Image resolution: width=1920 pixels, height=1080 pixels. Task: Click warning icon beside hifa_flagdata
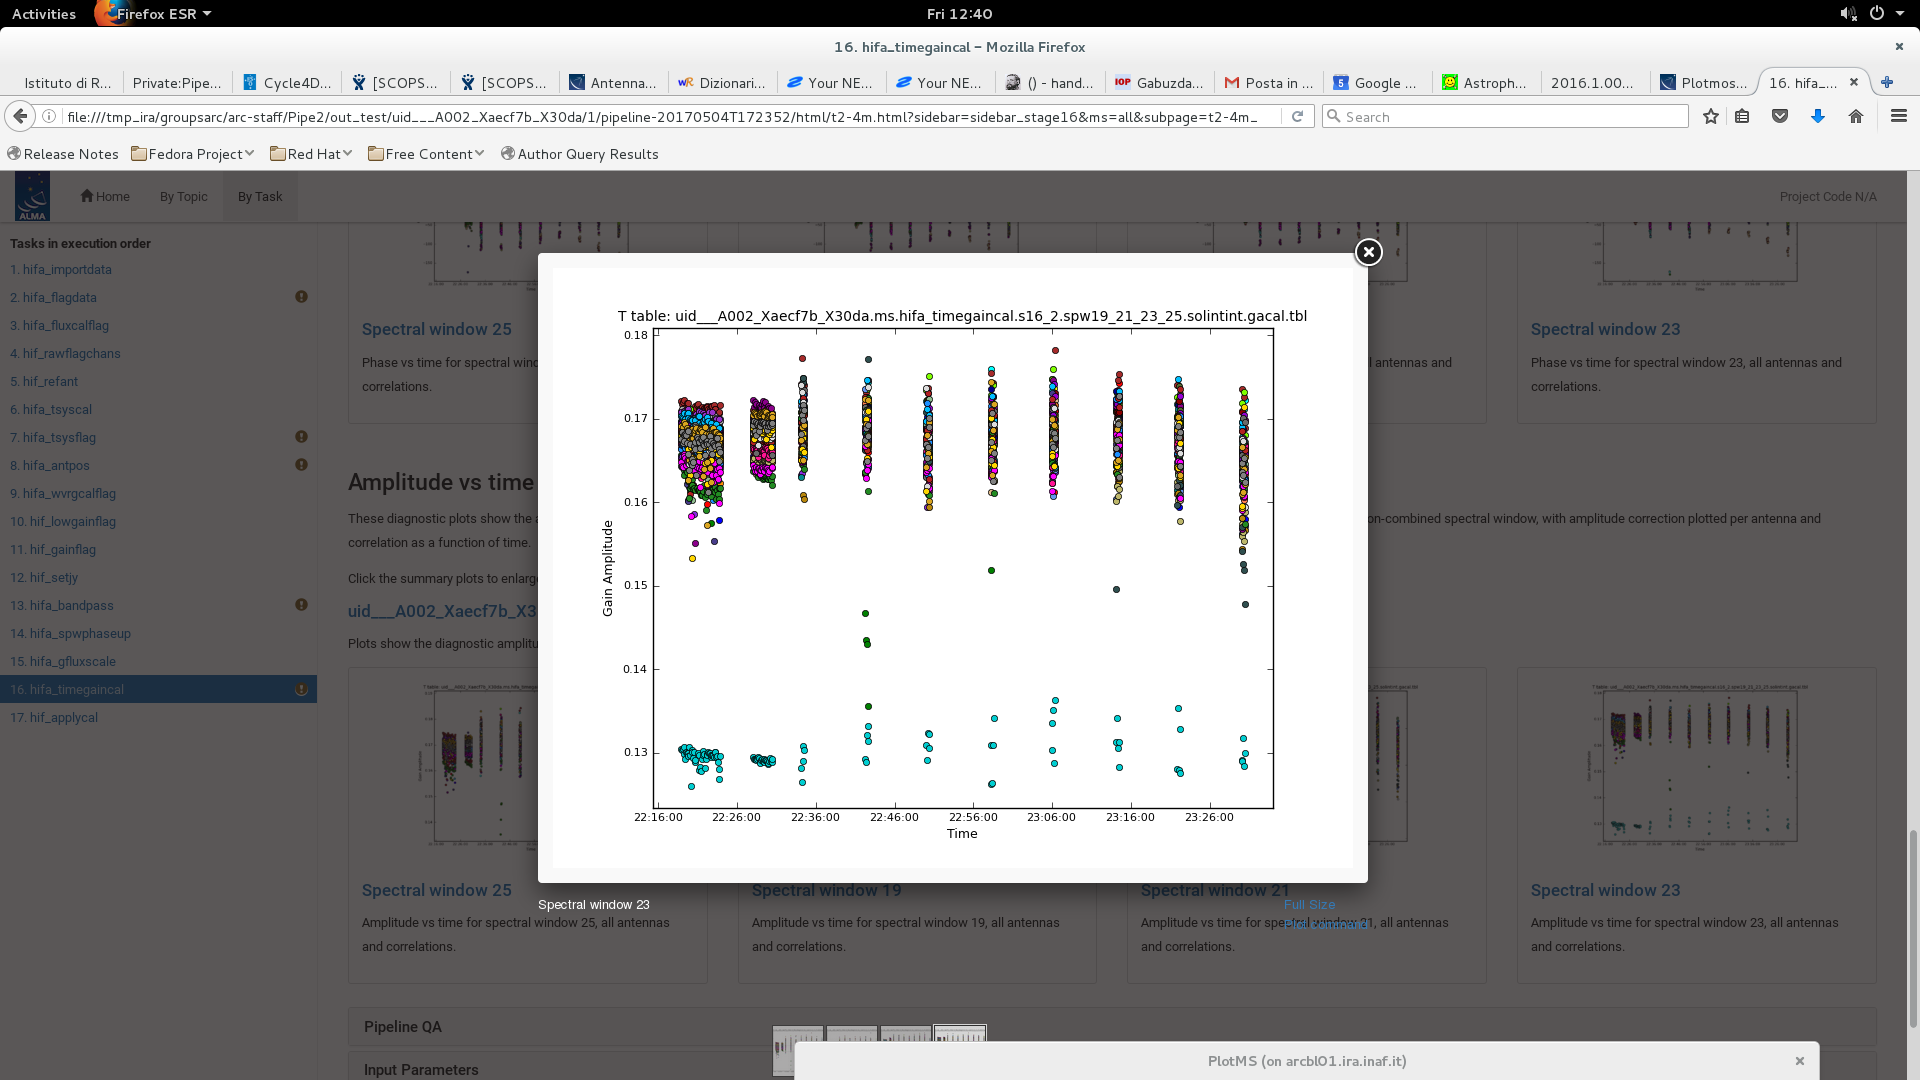pyautogui.click(x=301, y=297)
